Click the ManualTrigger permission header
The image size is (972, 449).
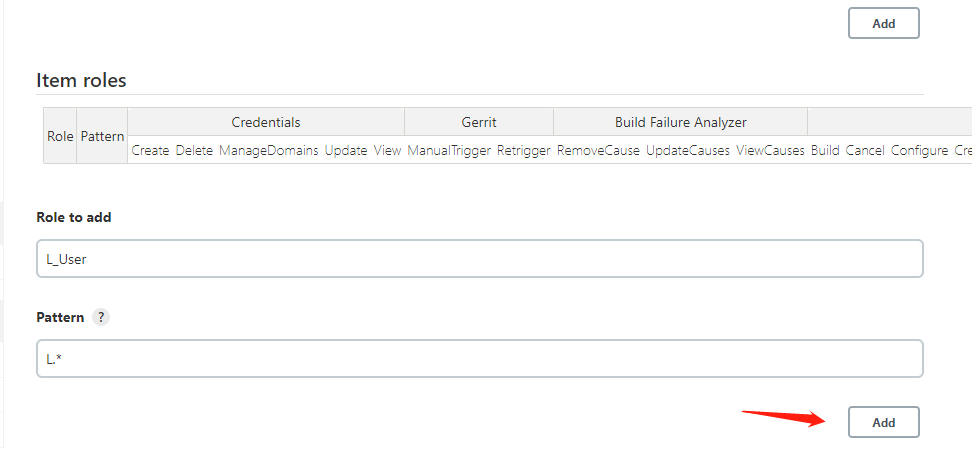click(x=449, y=150)
